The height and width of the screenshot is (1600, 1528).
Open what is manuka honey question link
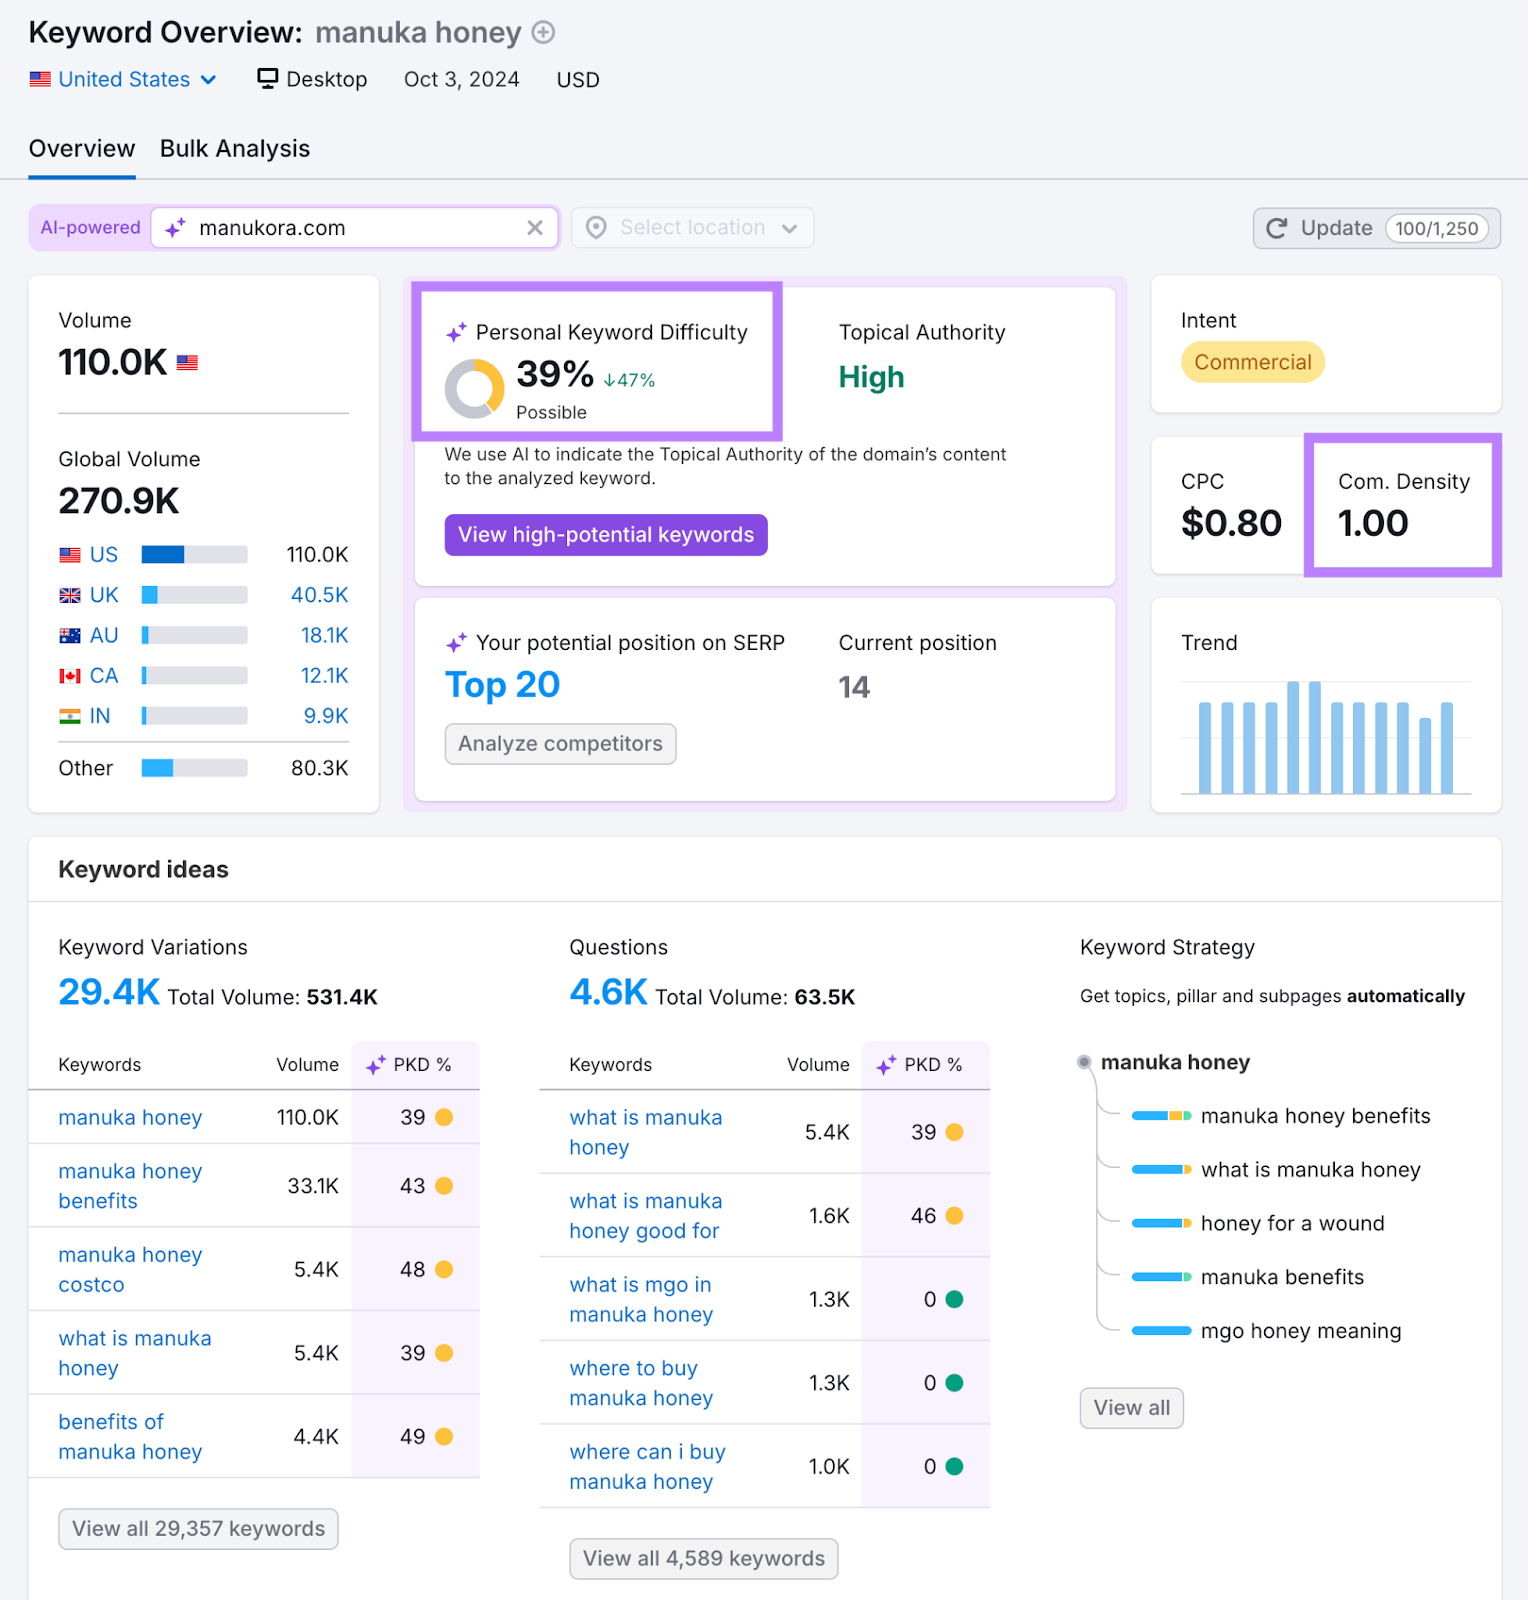point(646,1132)
